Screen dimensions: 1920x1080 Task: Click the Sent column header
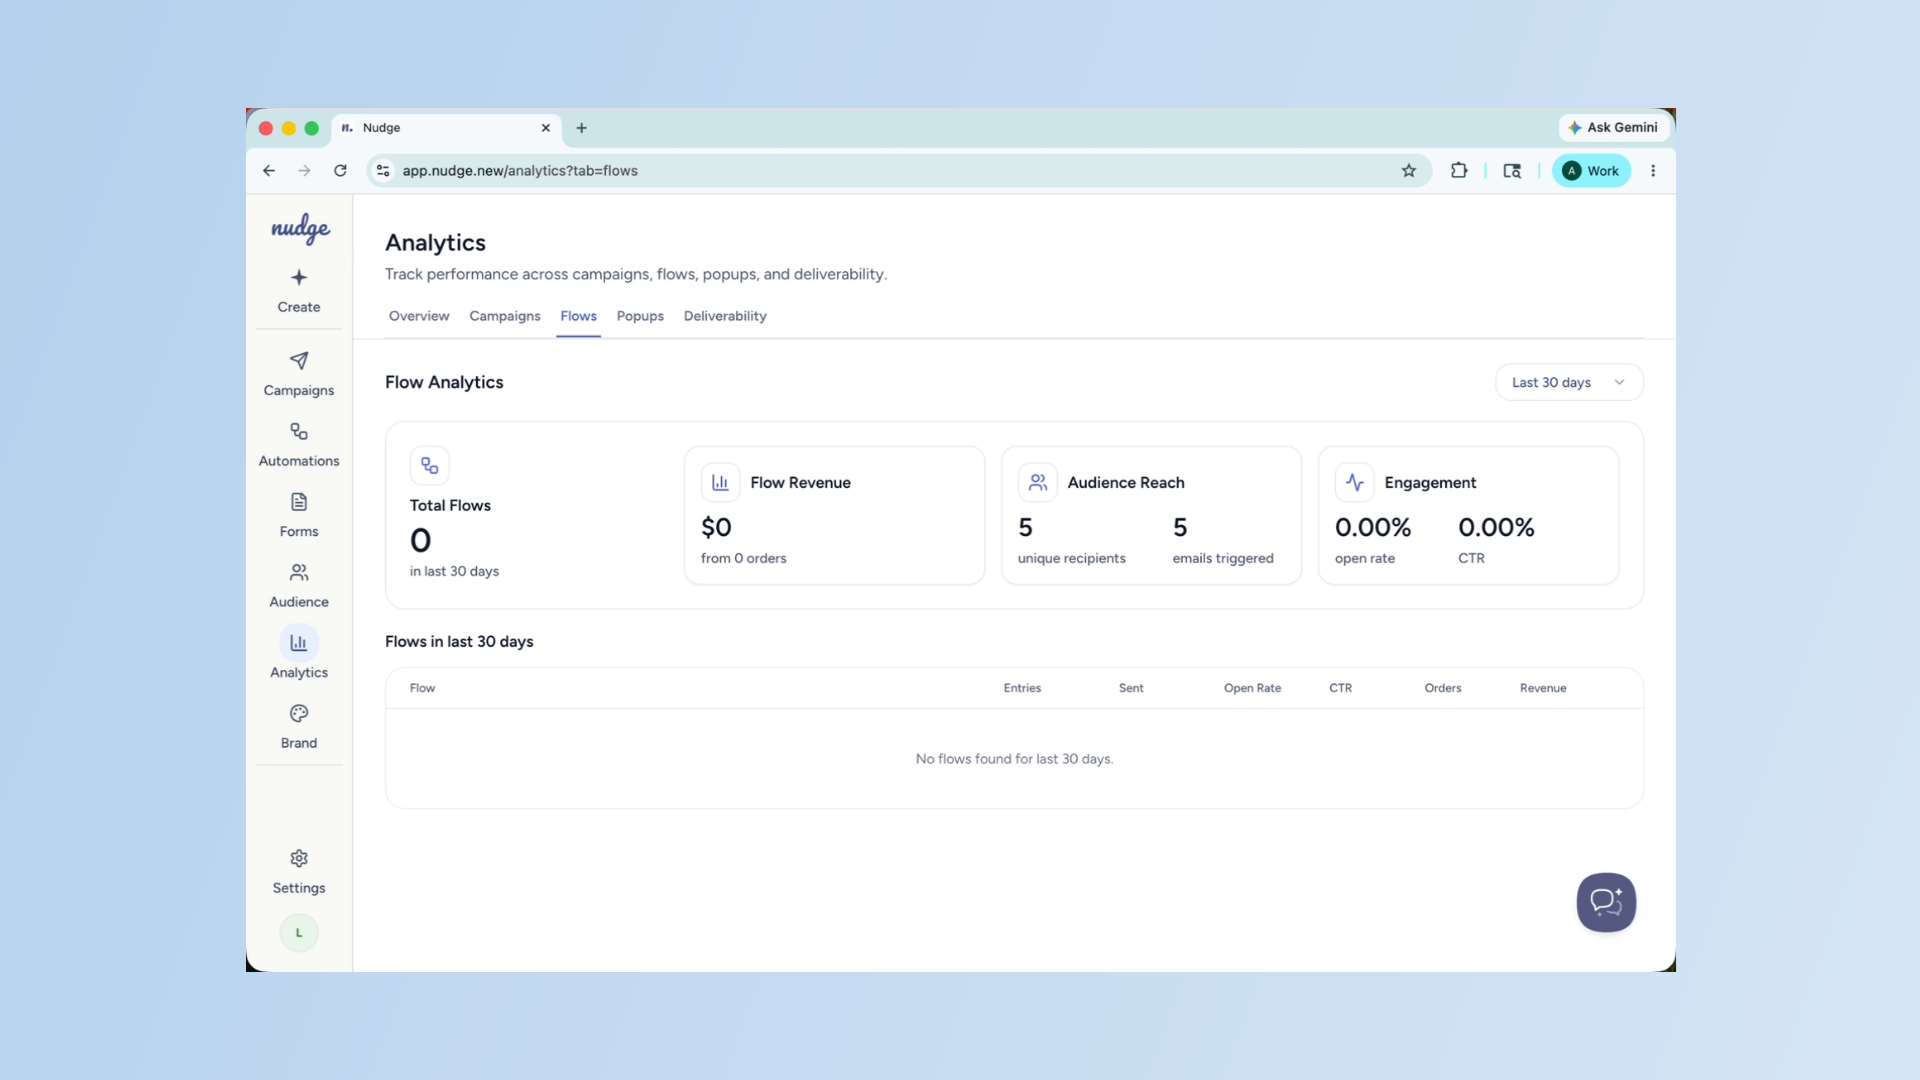(x=1131, y=688)
